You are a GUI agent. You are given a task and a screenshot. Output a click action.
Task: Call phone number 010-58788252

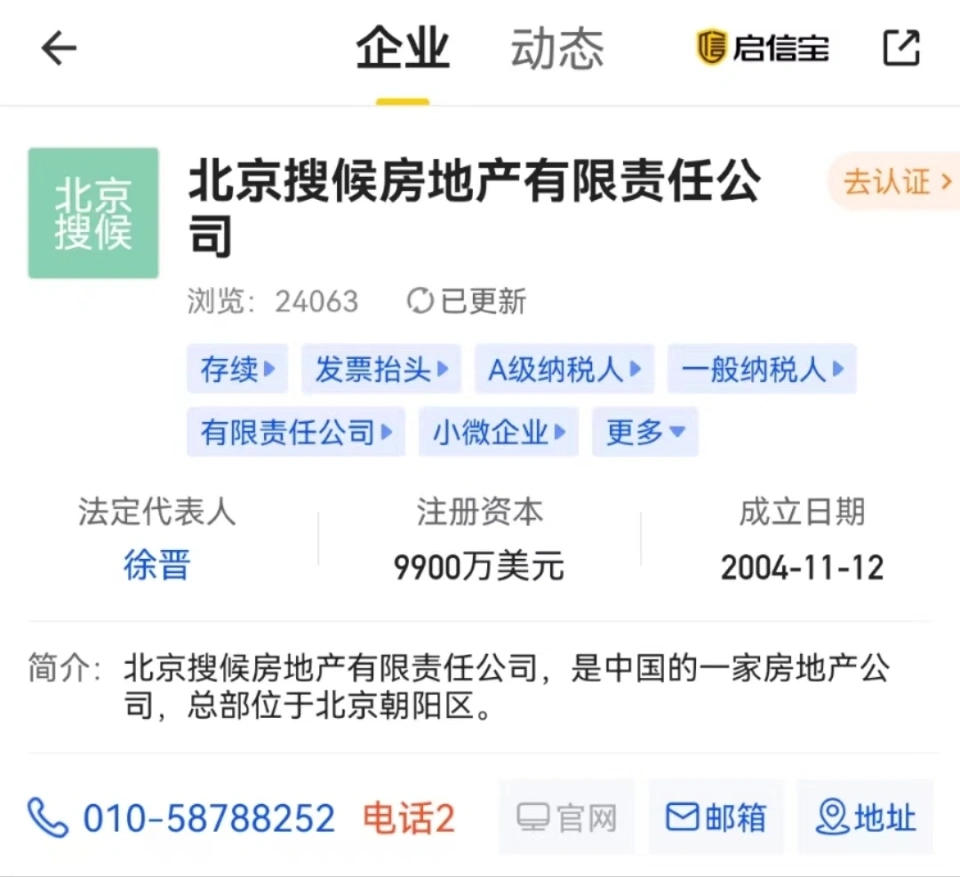click(x=208, y=818)
